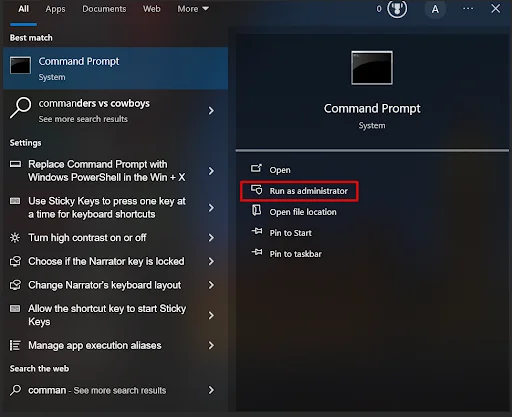Open the More dropdown
The height and width of the screenshot is (417, 512).
tap(193, 9)
